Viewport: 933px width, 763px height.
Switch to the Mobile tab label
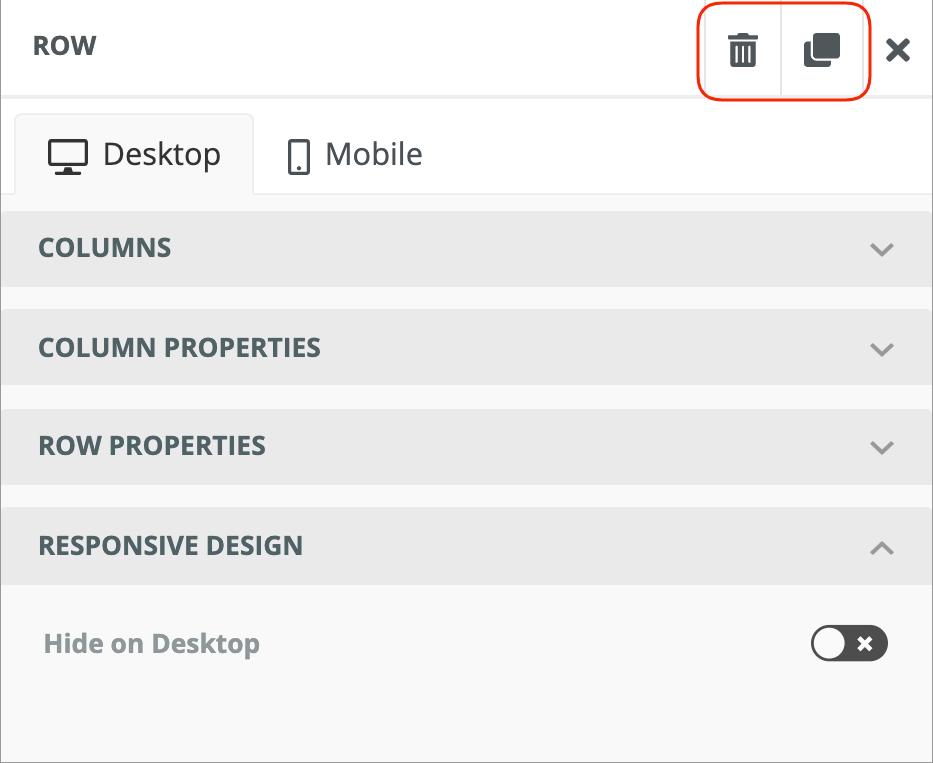374,154
